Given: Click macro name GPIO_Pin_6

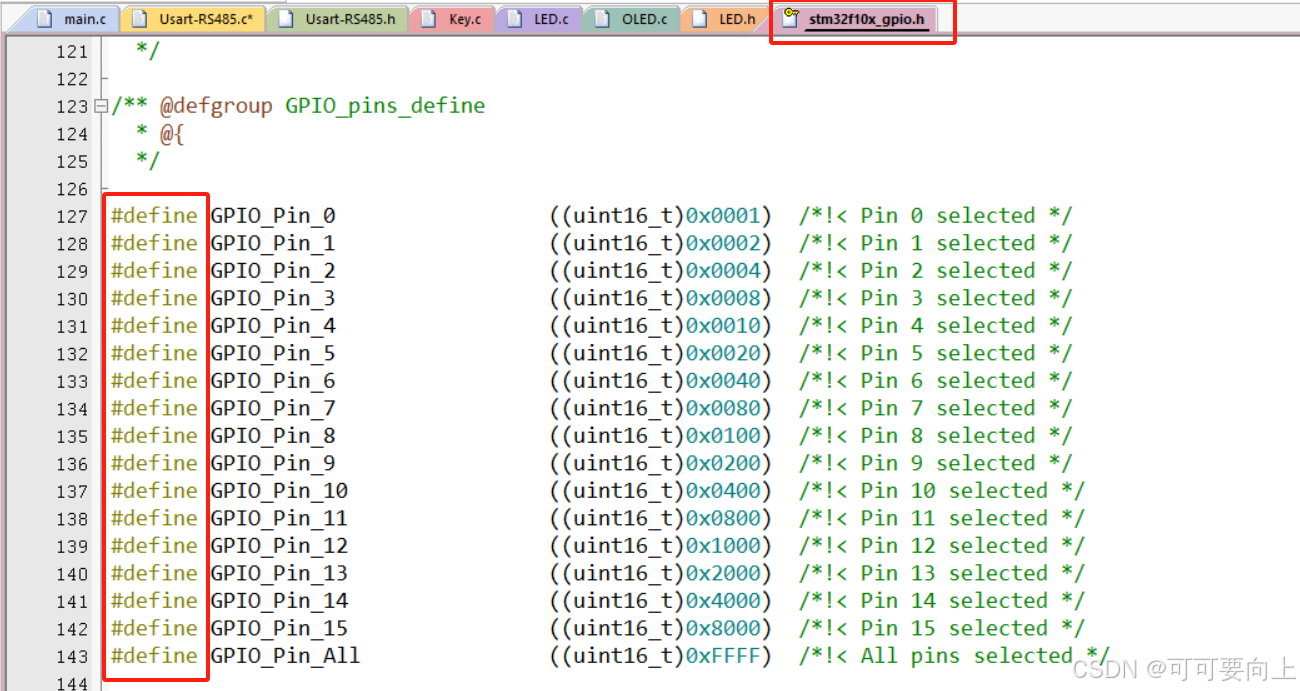Looking at the screenshot, I should [x=273, y=381].
